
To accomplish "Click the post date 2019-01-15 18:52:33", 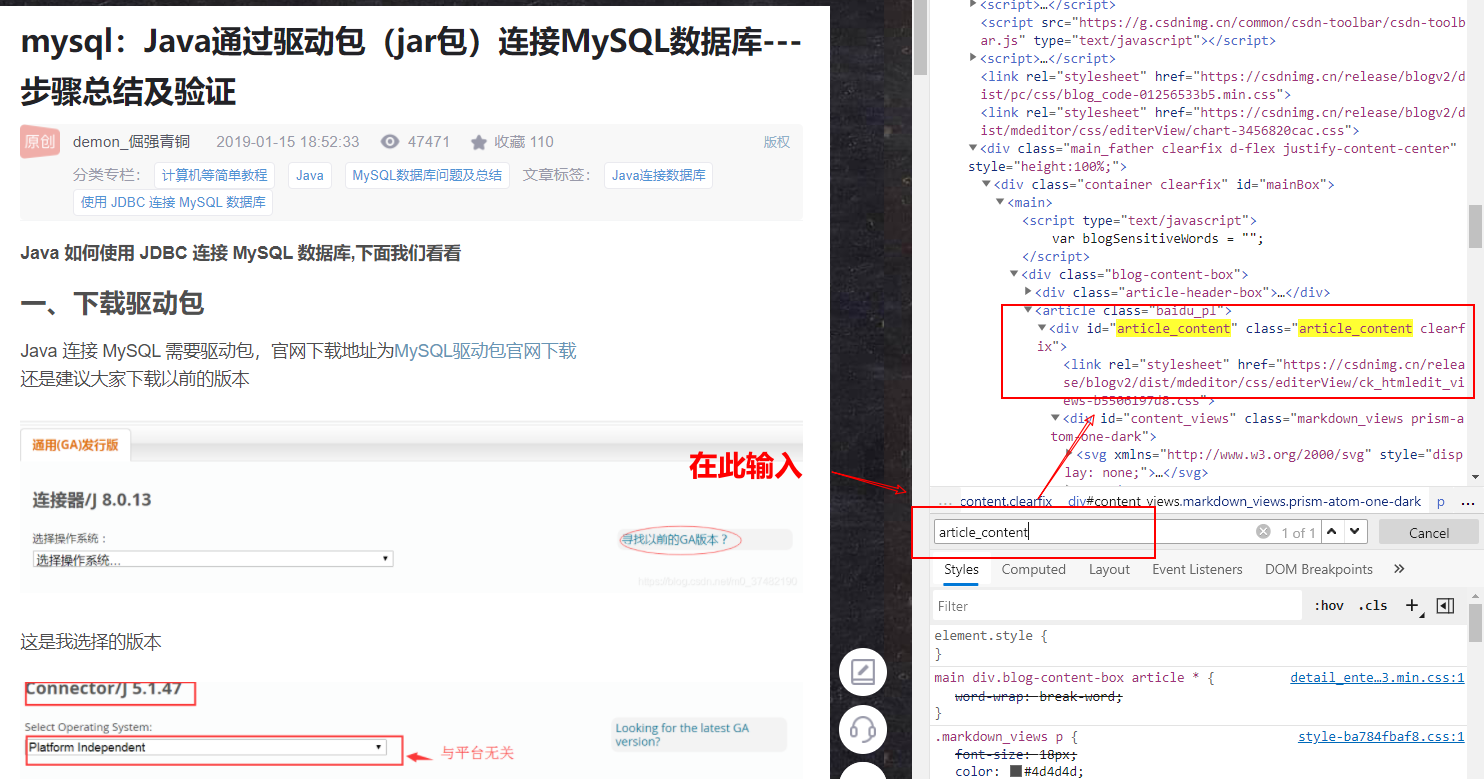I will tap(287, 142).
